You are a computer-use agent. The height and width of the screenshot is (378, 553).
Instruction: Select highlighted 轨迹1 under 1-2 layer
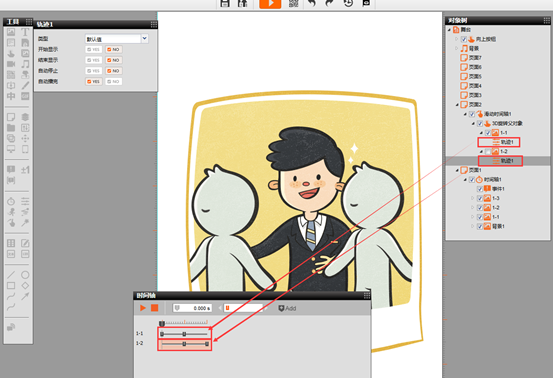pos(507,161)
